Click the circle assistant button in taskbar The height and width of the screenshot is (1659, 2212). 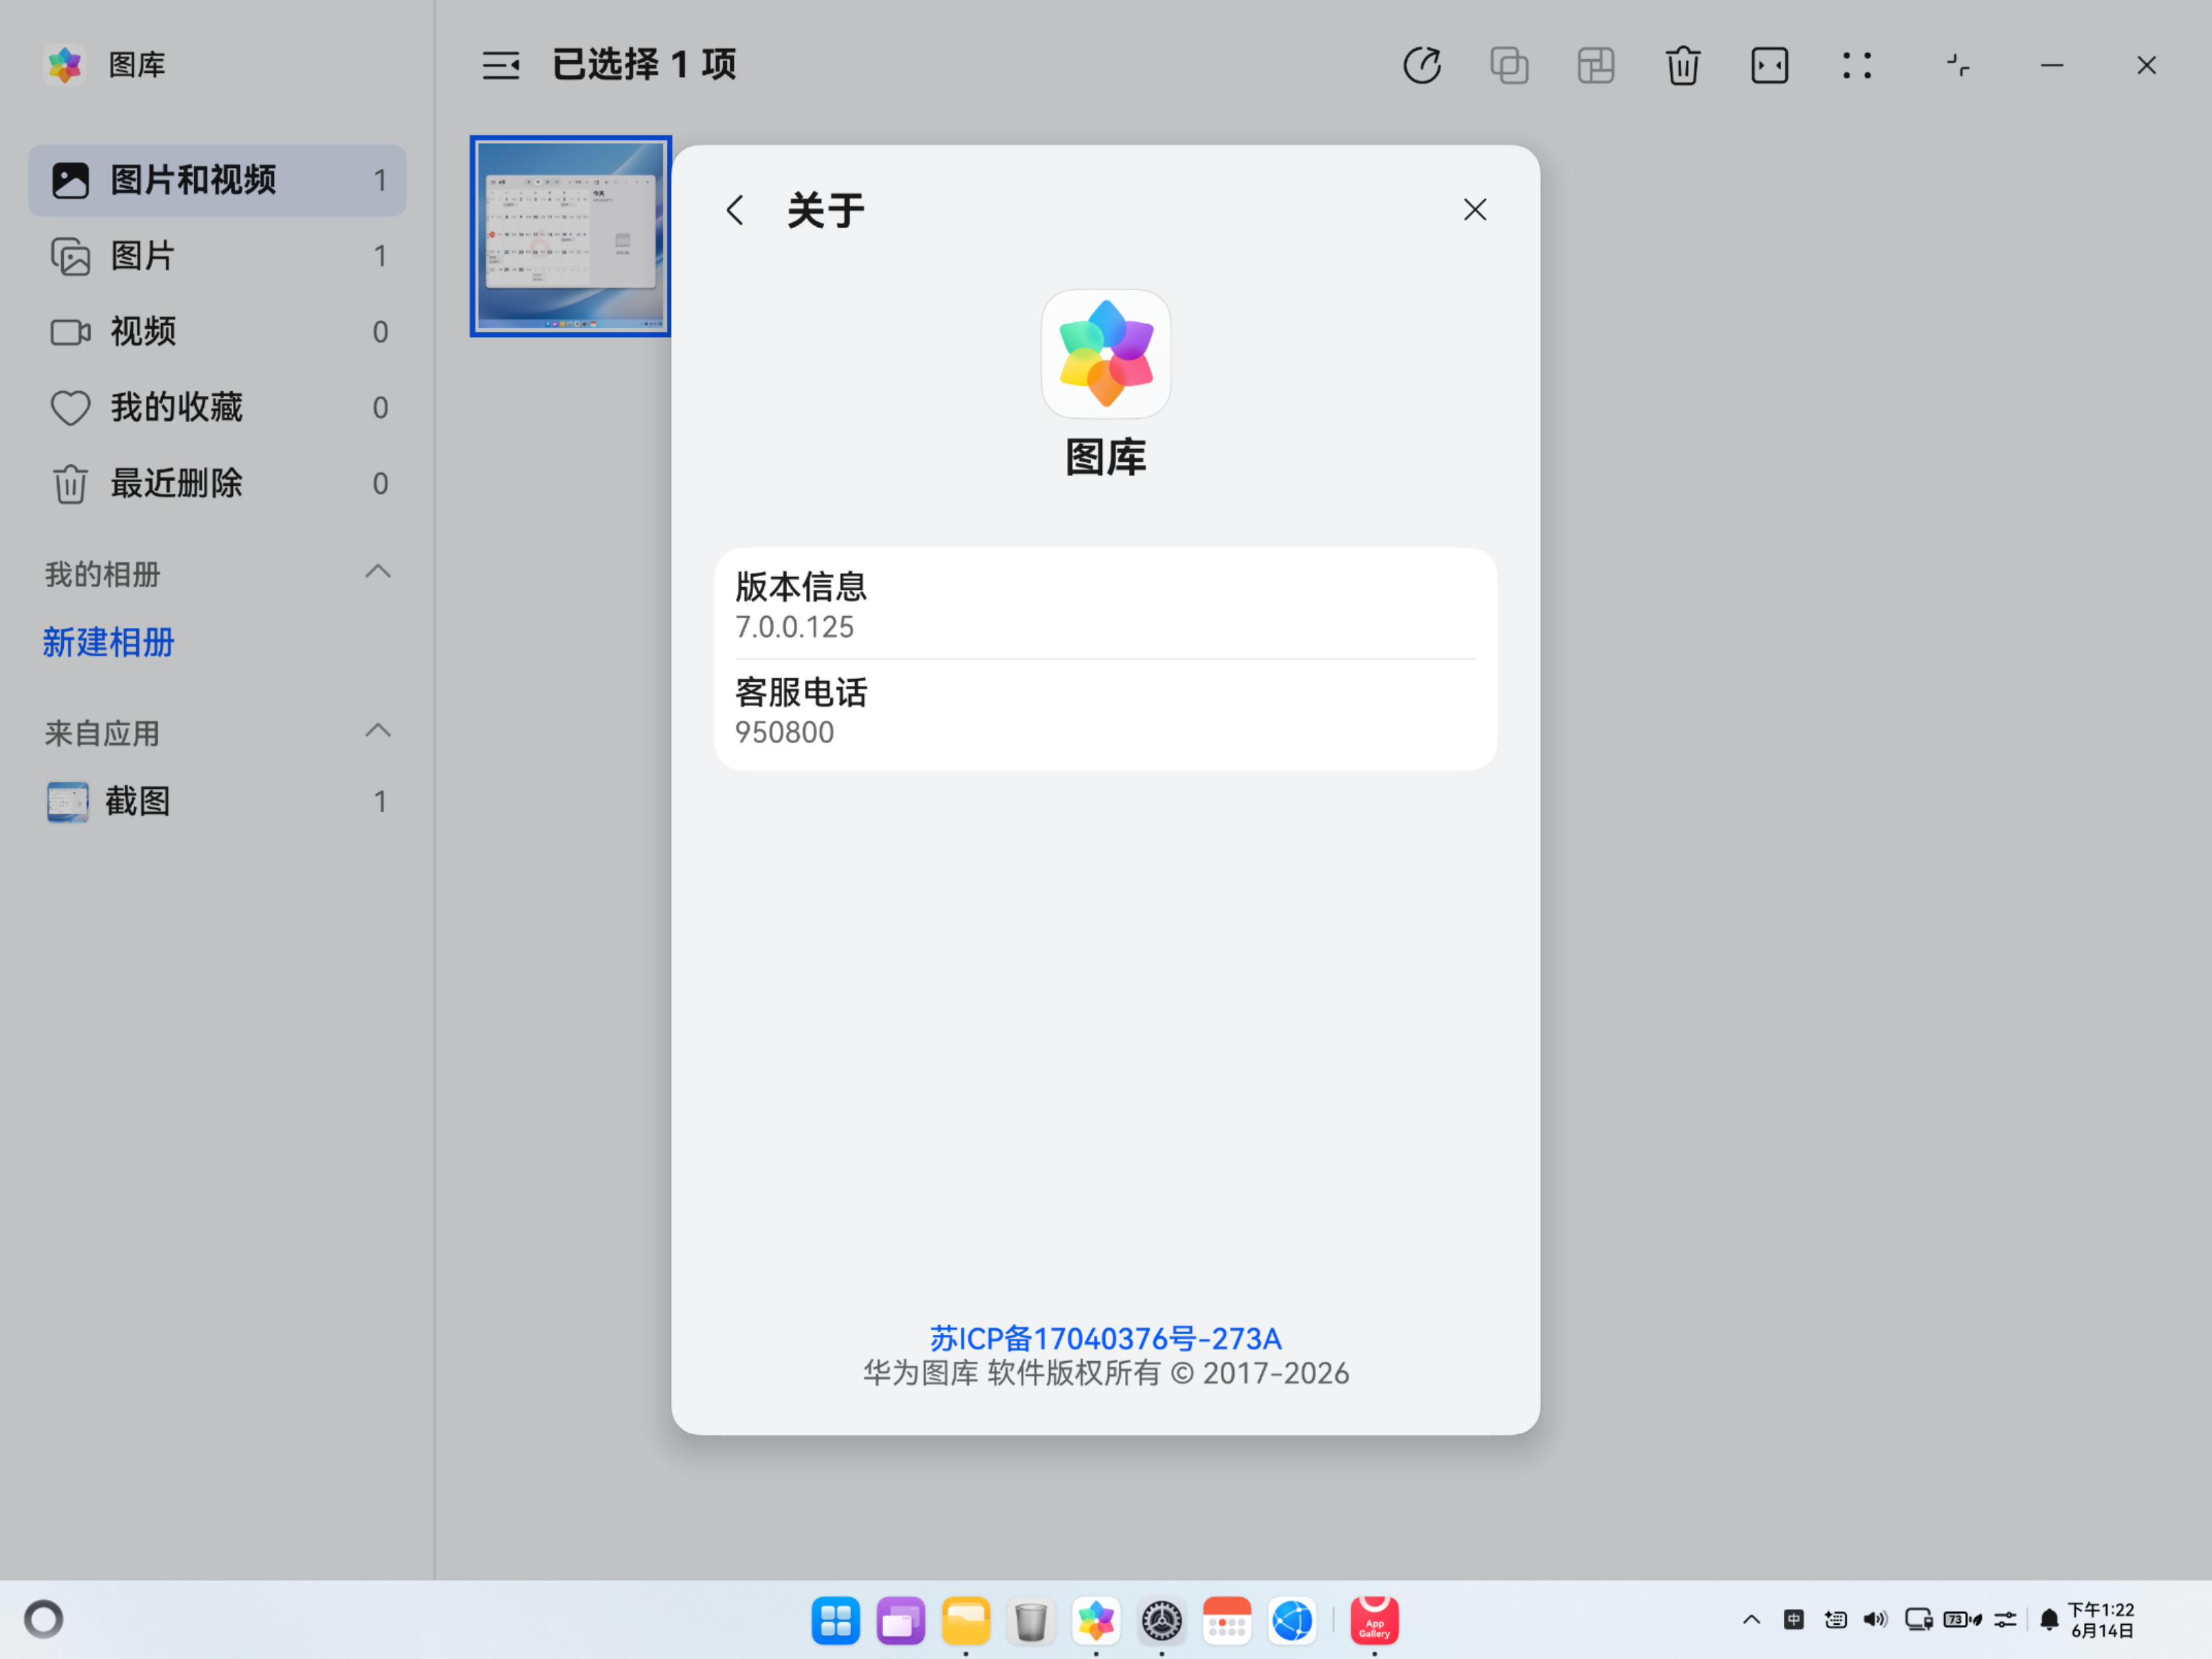44,1620
